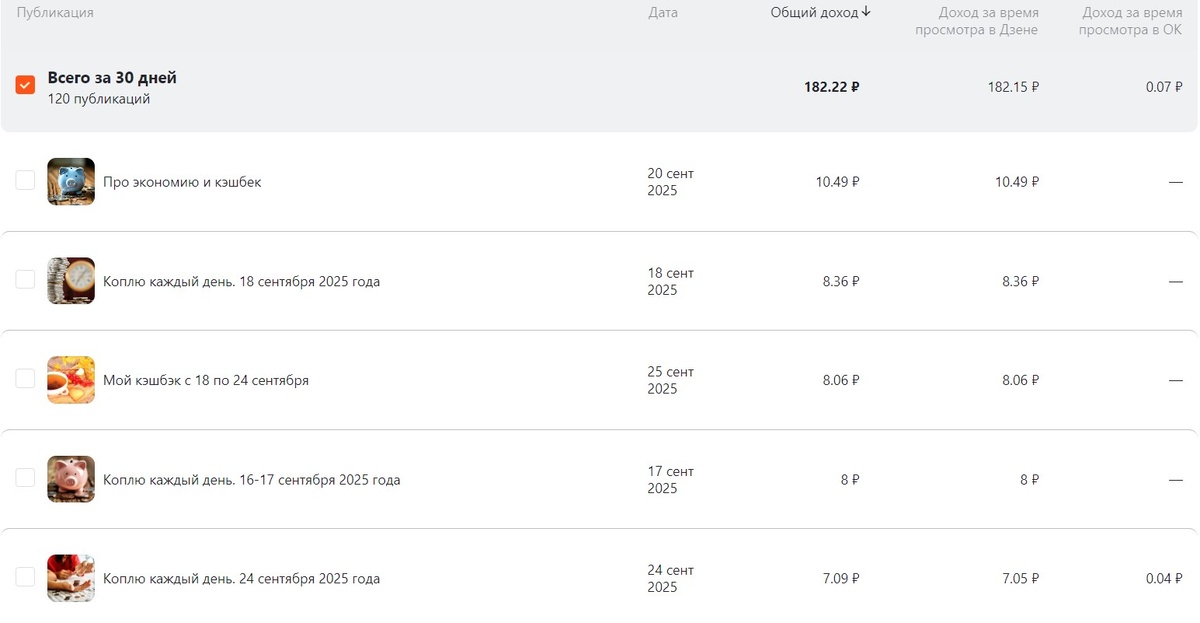Open piggy bank thumbnail for Про экономию и кэшбек
Screen dimensions: 1200x623
[x=71, y=182]
